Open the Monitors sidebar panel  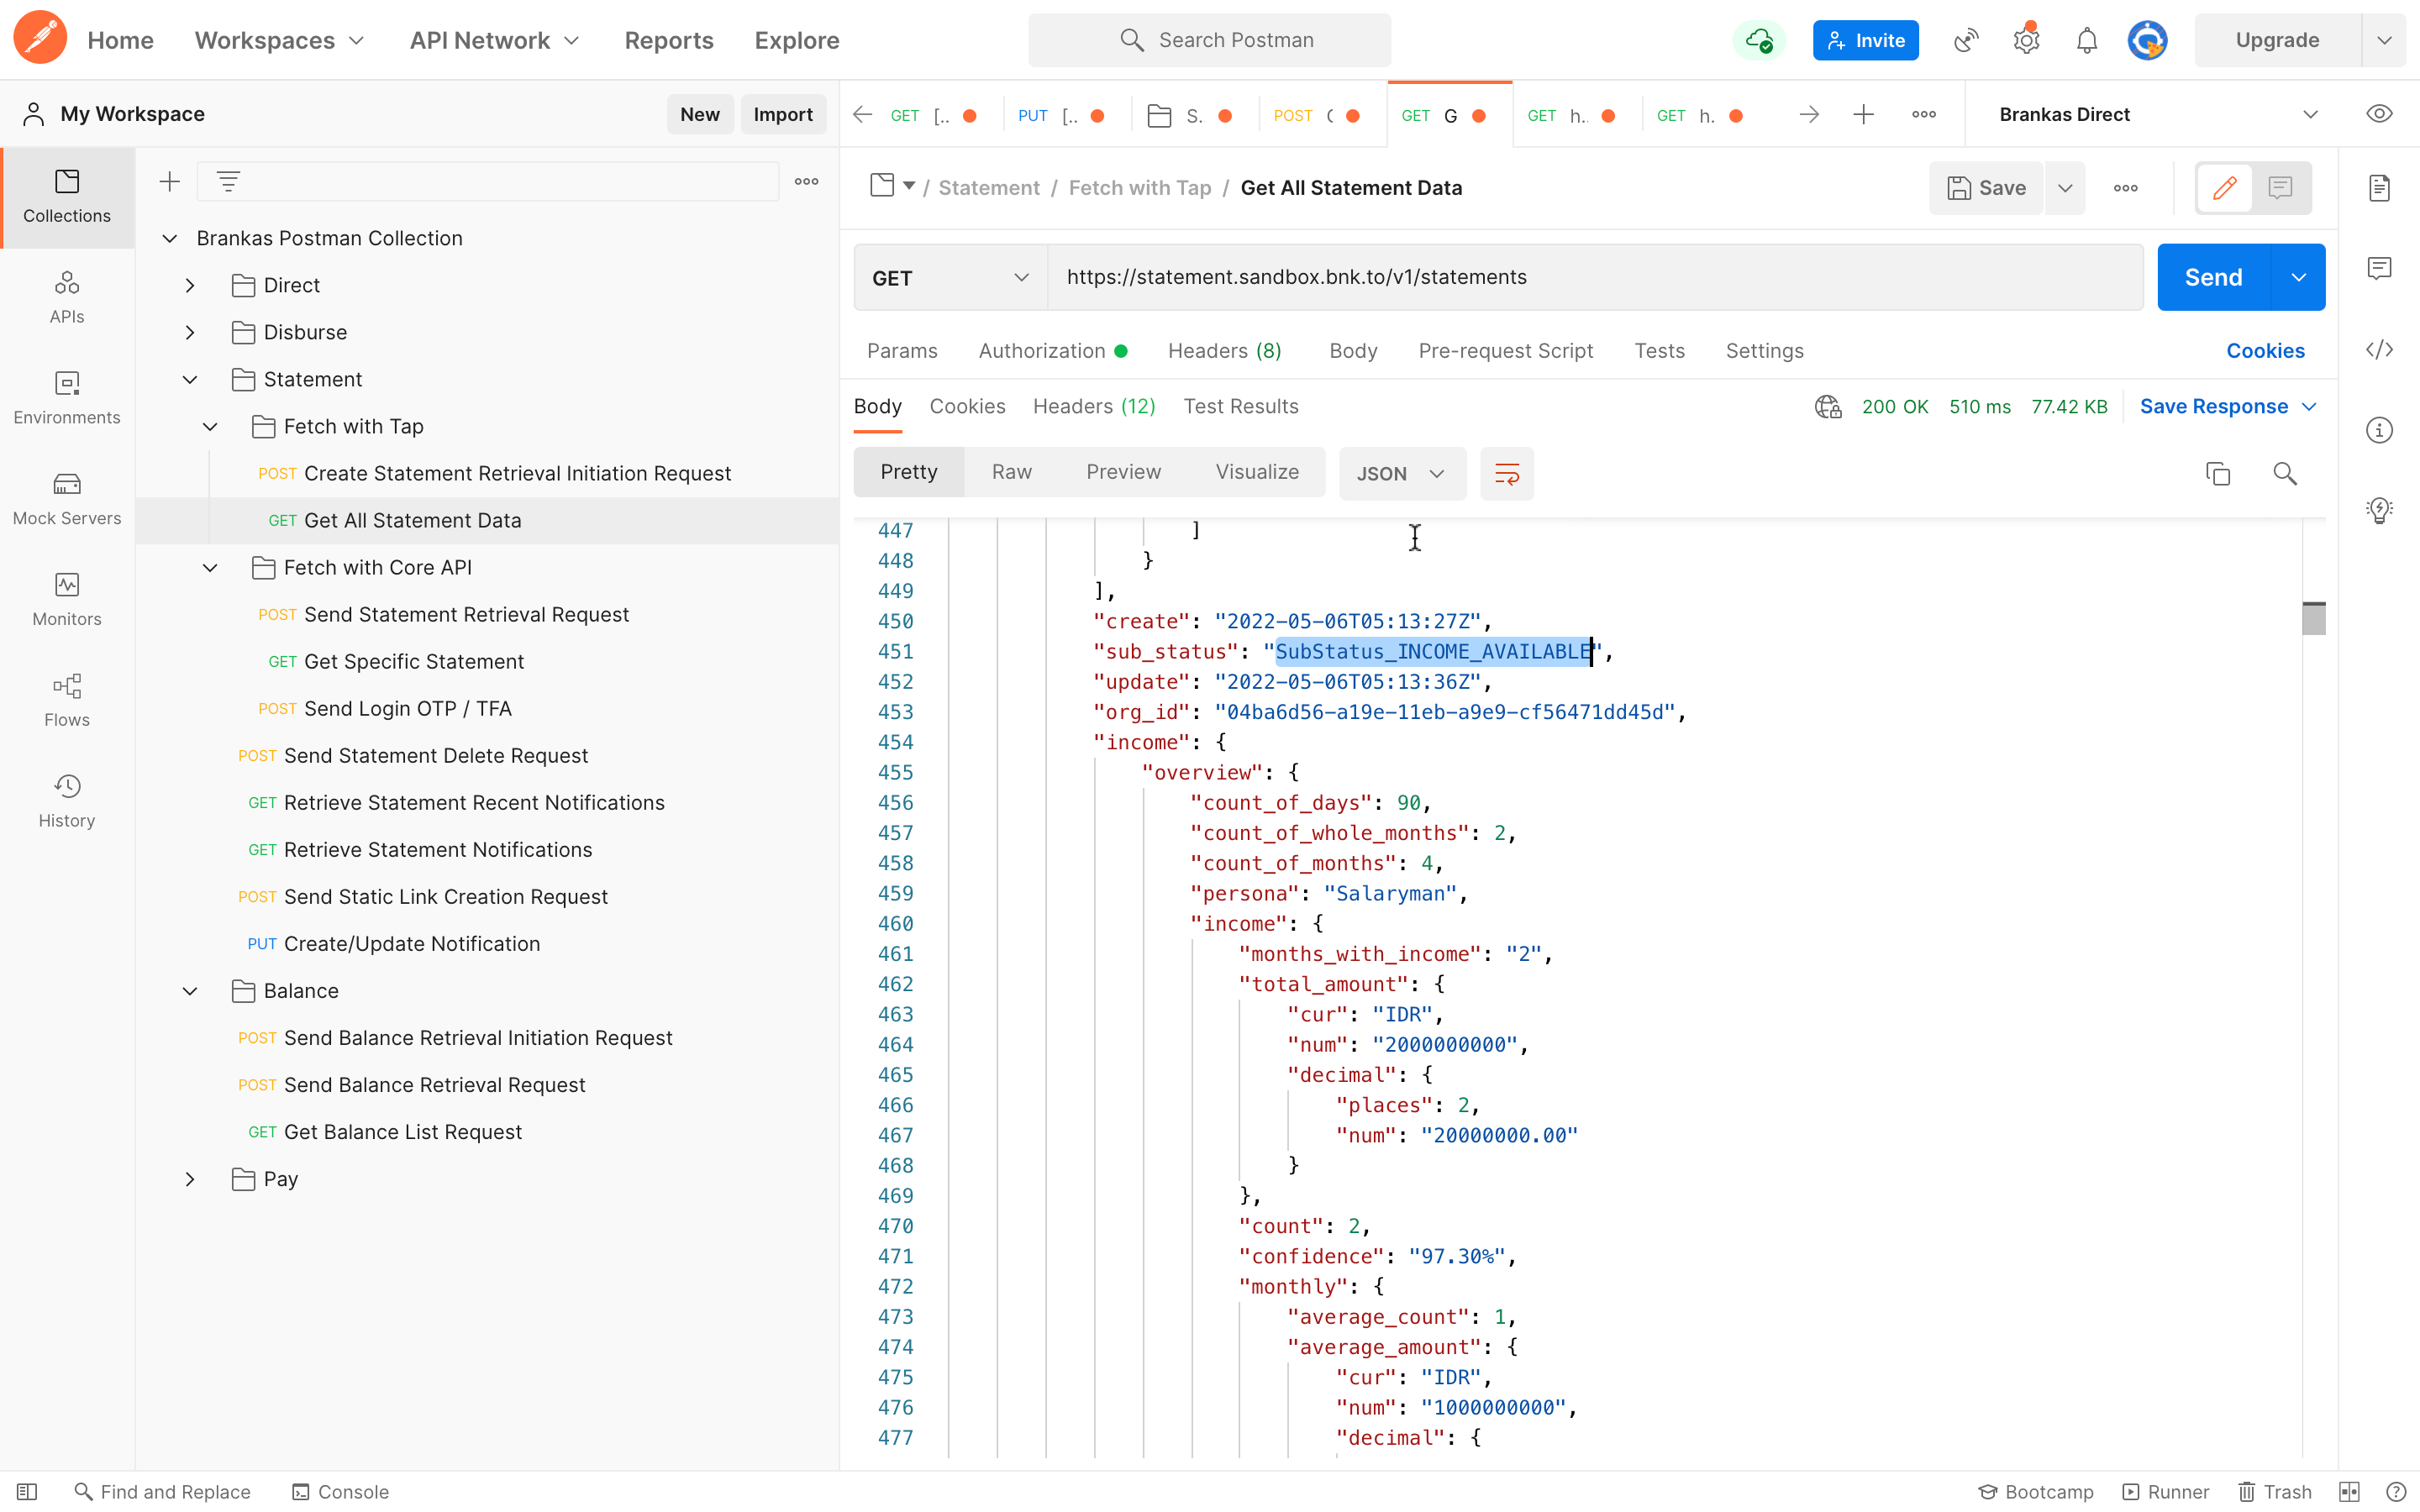click(67, 599)
